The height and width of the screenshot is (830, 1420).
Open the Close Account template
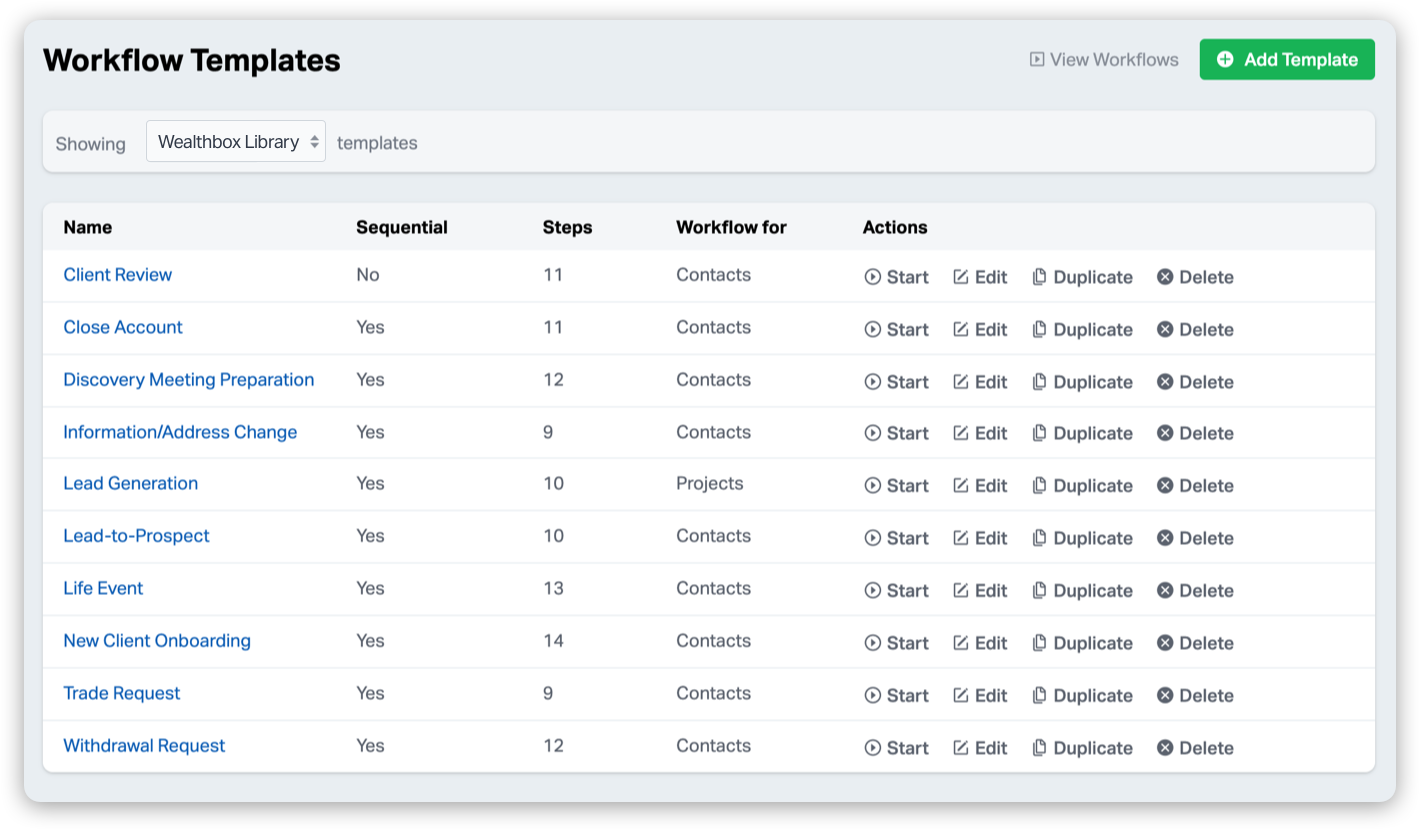pyautogui.click(x=123, y=327)
